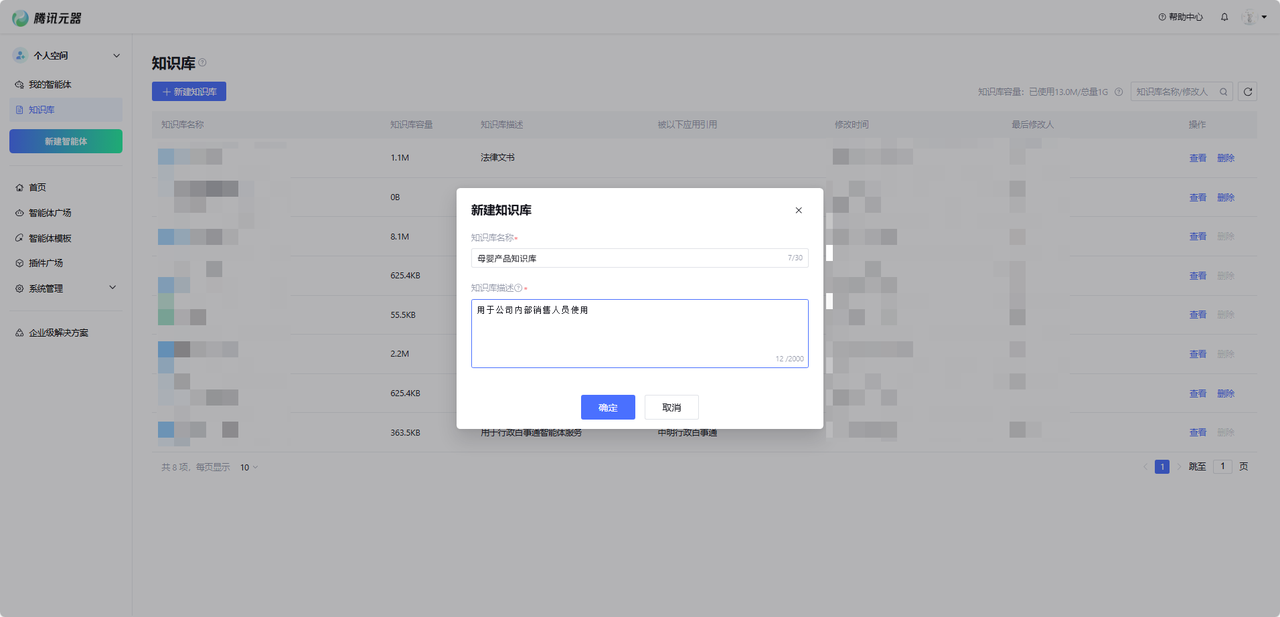
Task: Click 查看 in the 363.5KB row
Action: pyautogui.click(x=1198, y=432)
